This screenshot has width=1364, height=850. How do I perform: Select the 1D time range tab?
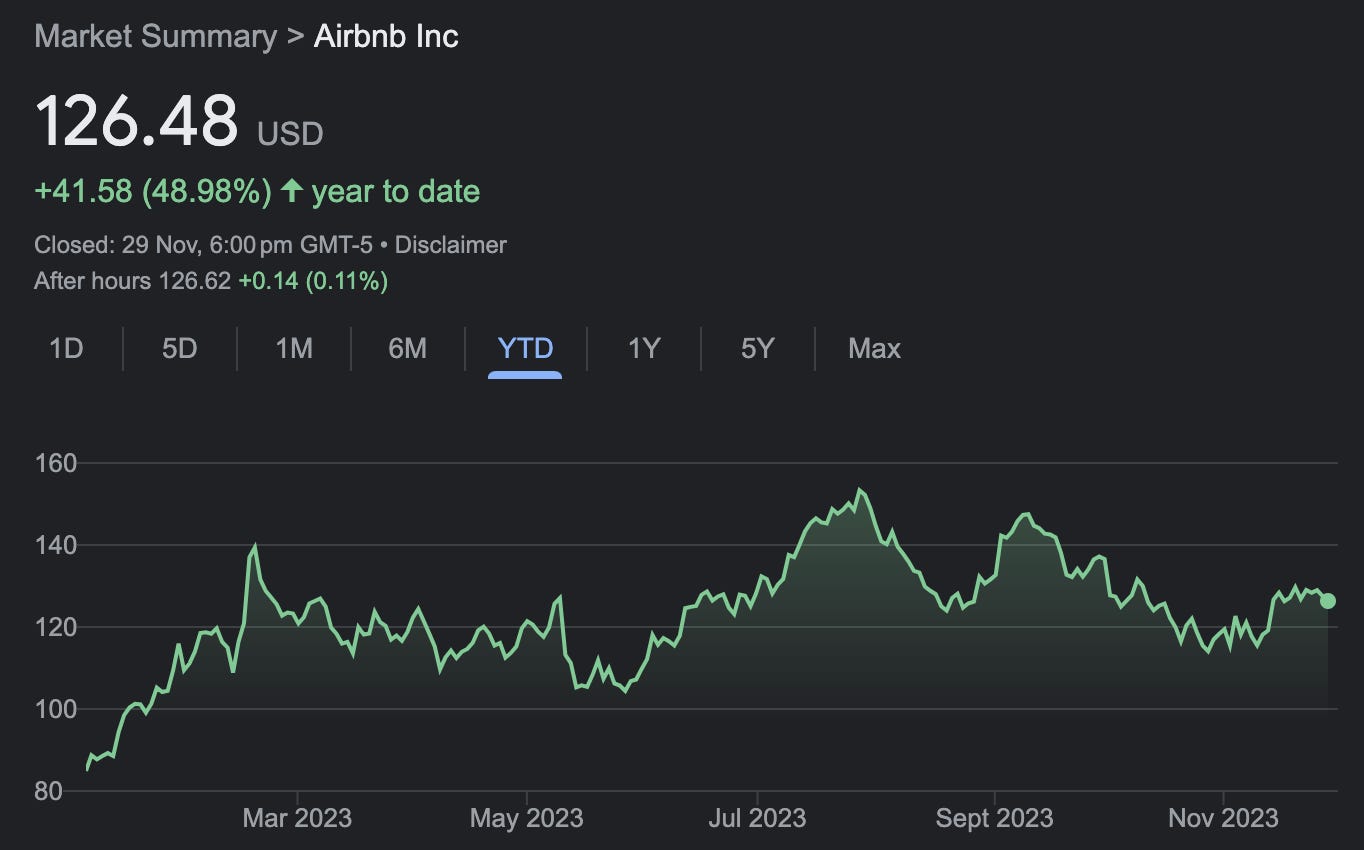[66, 348]
